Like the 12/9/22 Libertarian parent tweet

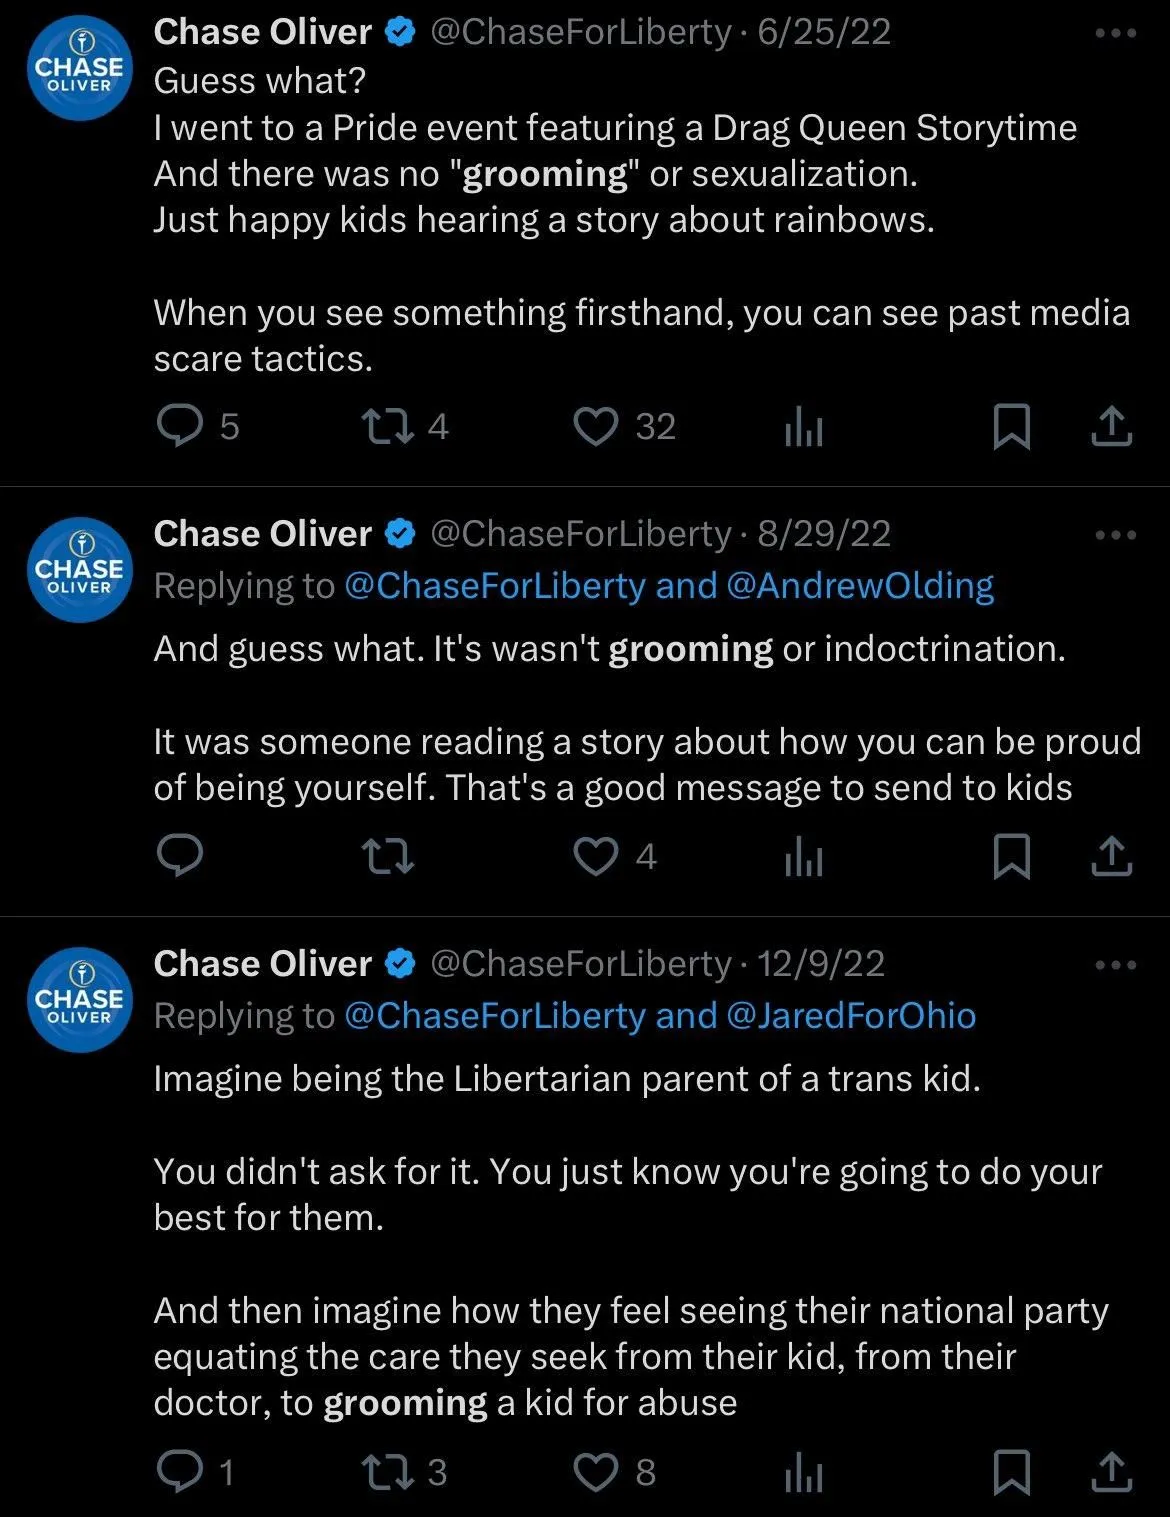coord(596,1472)
